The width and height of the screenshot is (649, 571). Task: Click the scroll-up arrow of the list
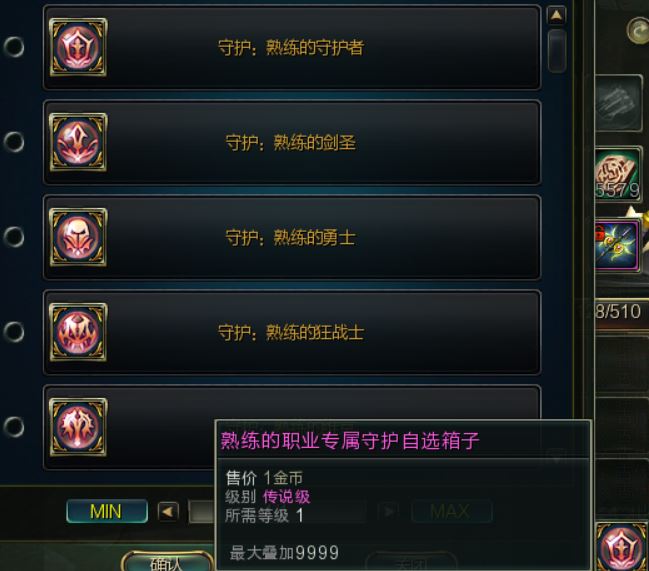(556, 16)
